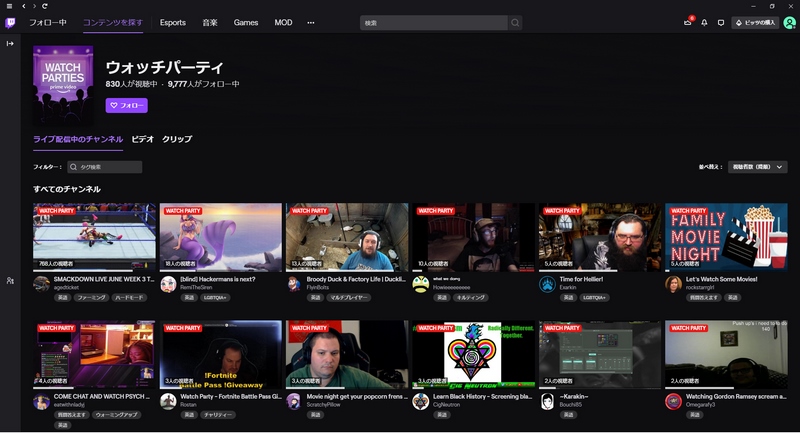This screenshot has height=433, width=800.
Task: Open ScratchyPillow channel avatar
Action: pyautogui.click(x=294, y=401)
